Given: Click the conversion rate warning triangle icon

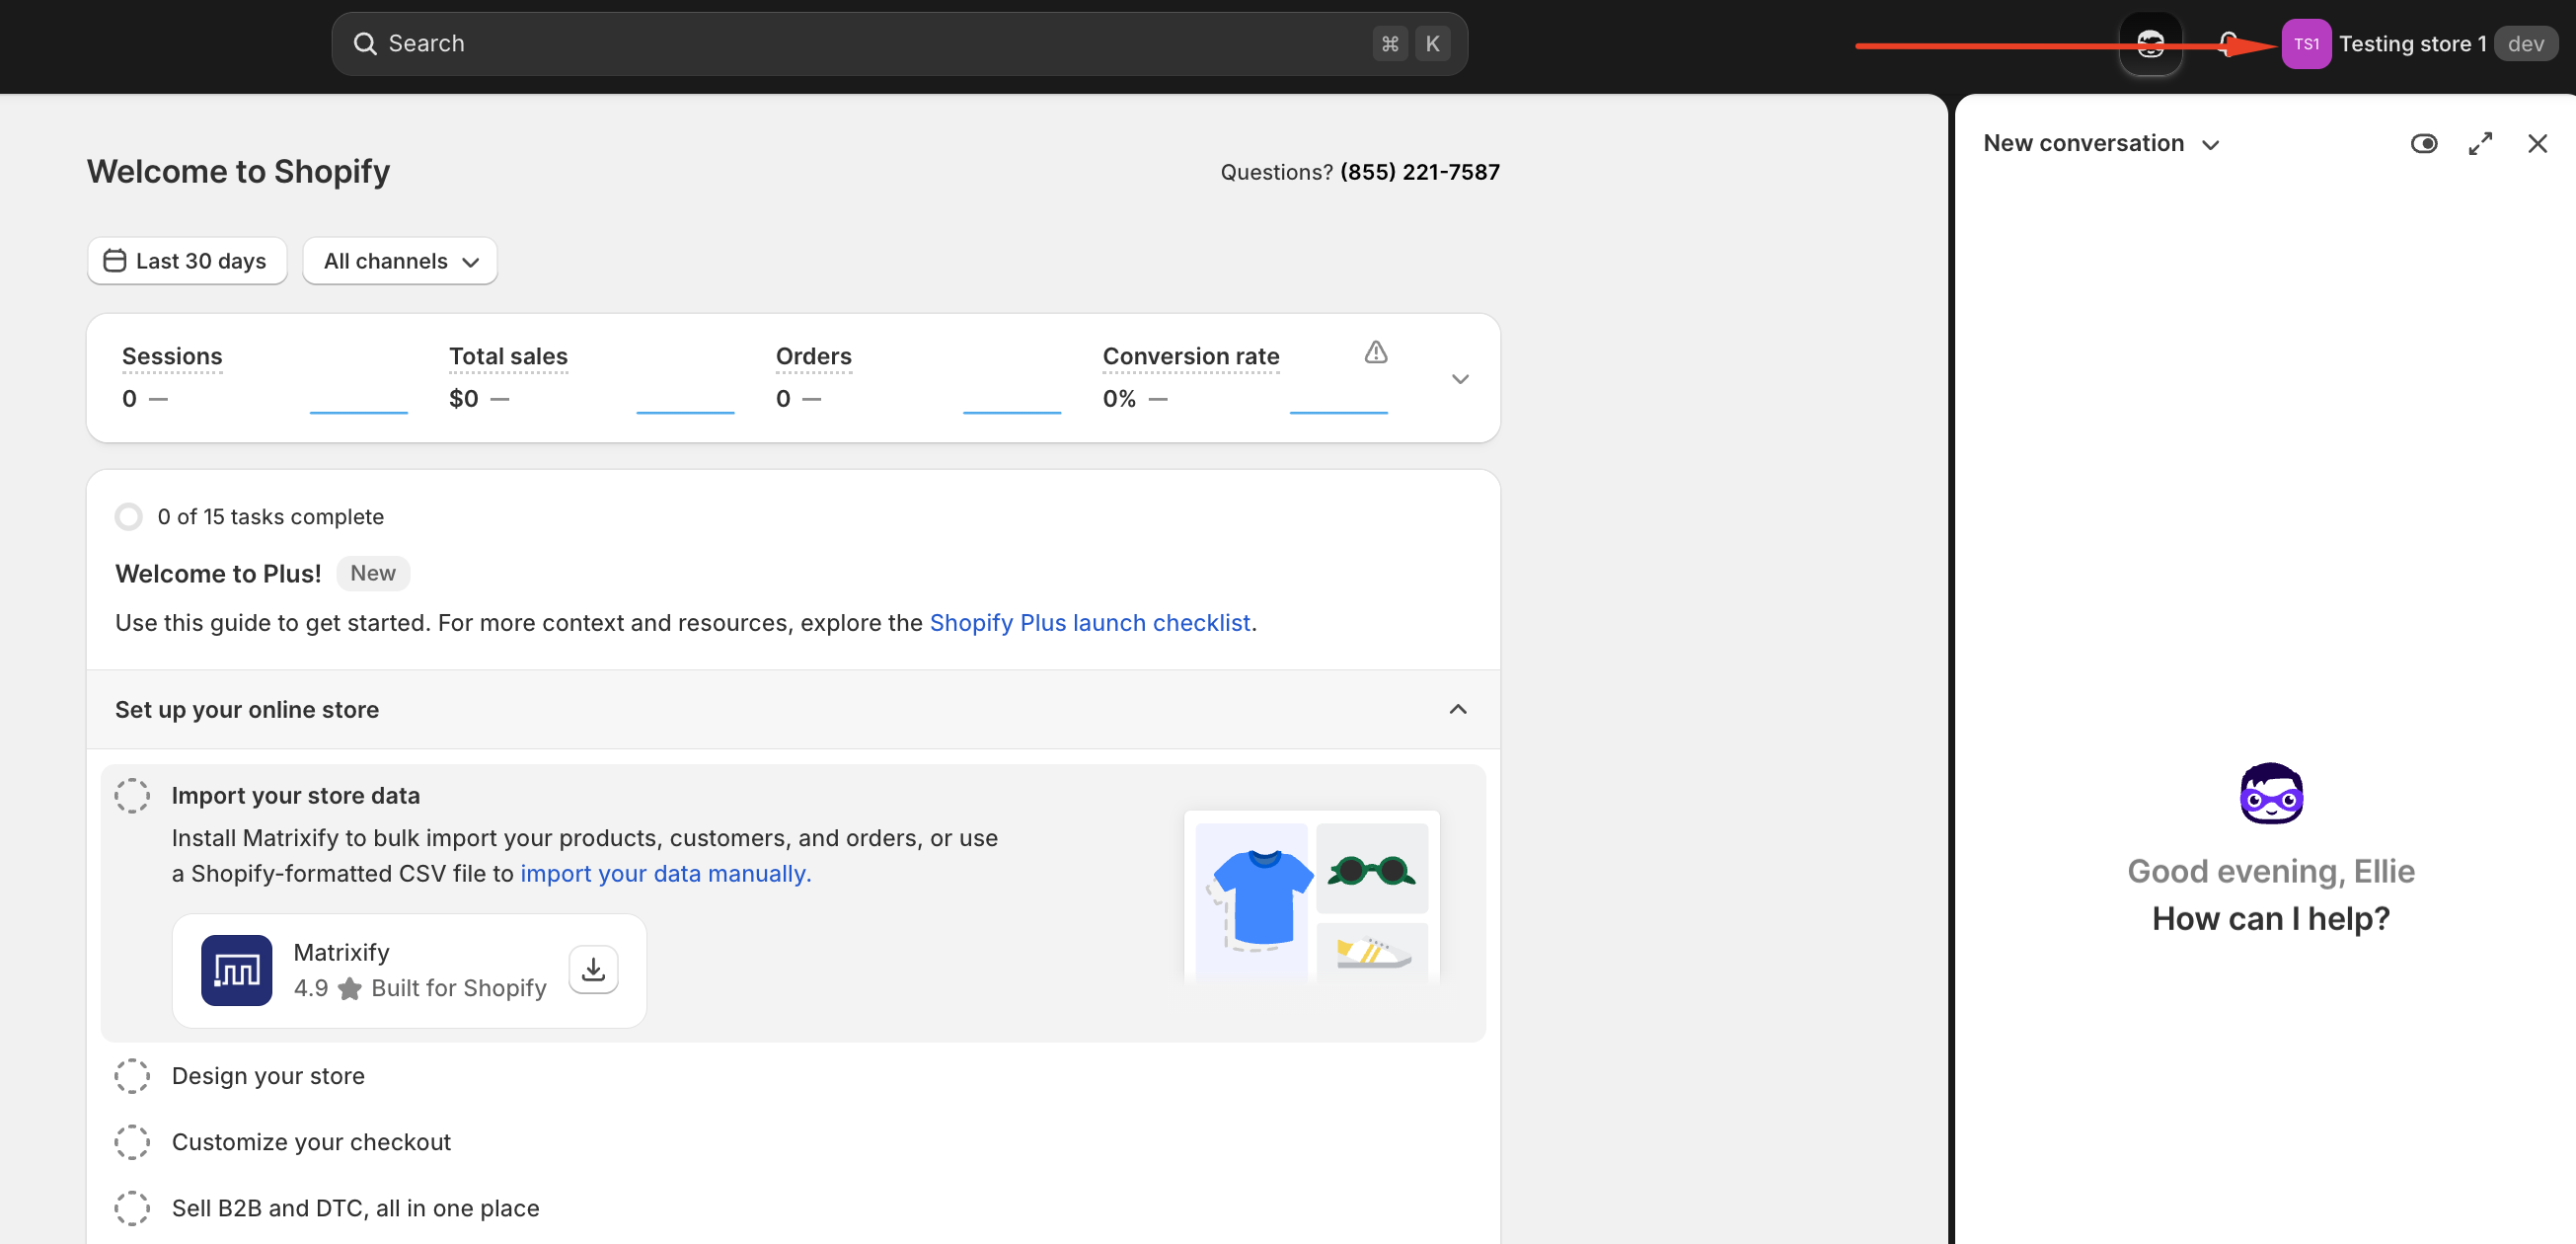Looking at the screenshot, I should (x=1375, y=352).
